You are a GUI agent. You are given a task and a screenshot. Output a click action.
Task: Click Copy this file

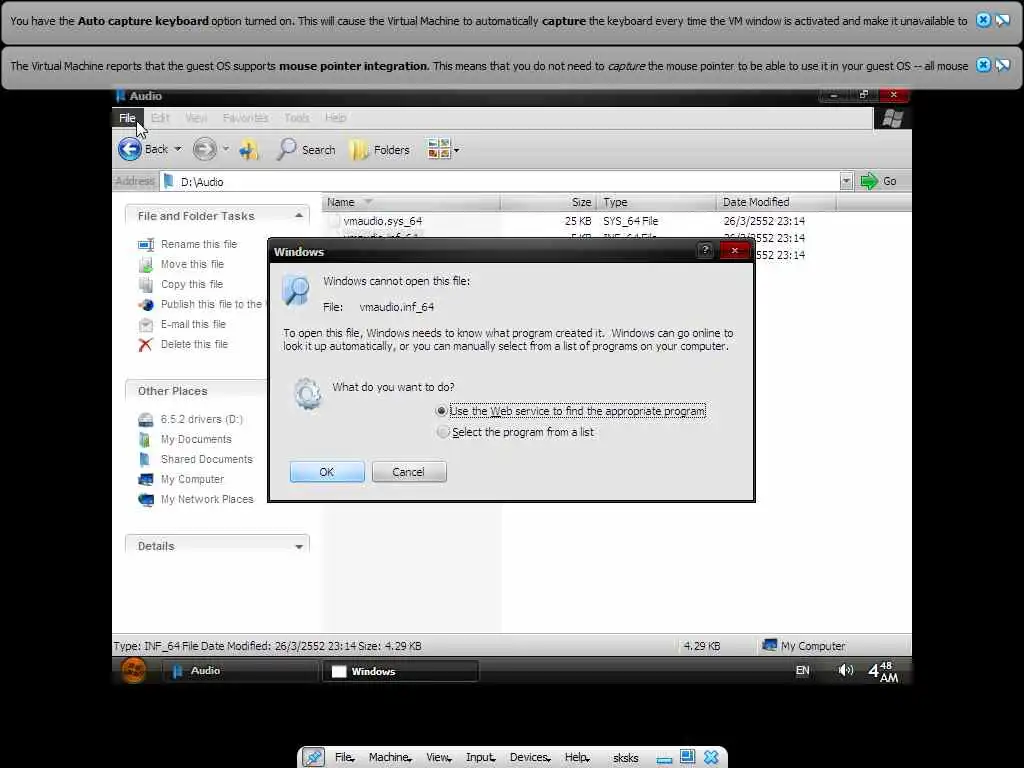pos(191,284)
